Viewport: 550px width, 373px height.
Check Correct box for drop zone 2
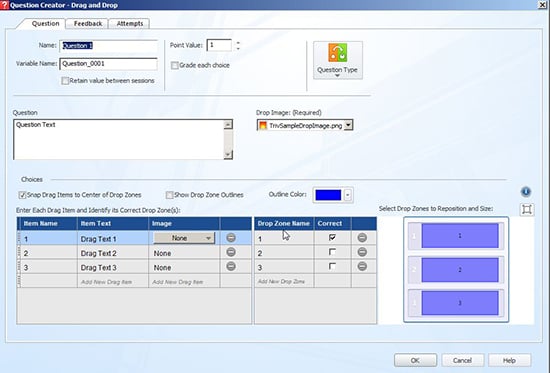click(x=332, y=252)
